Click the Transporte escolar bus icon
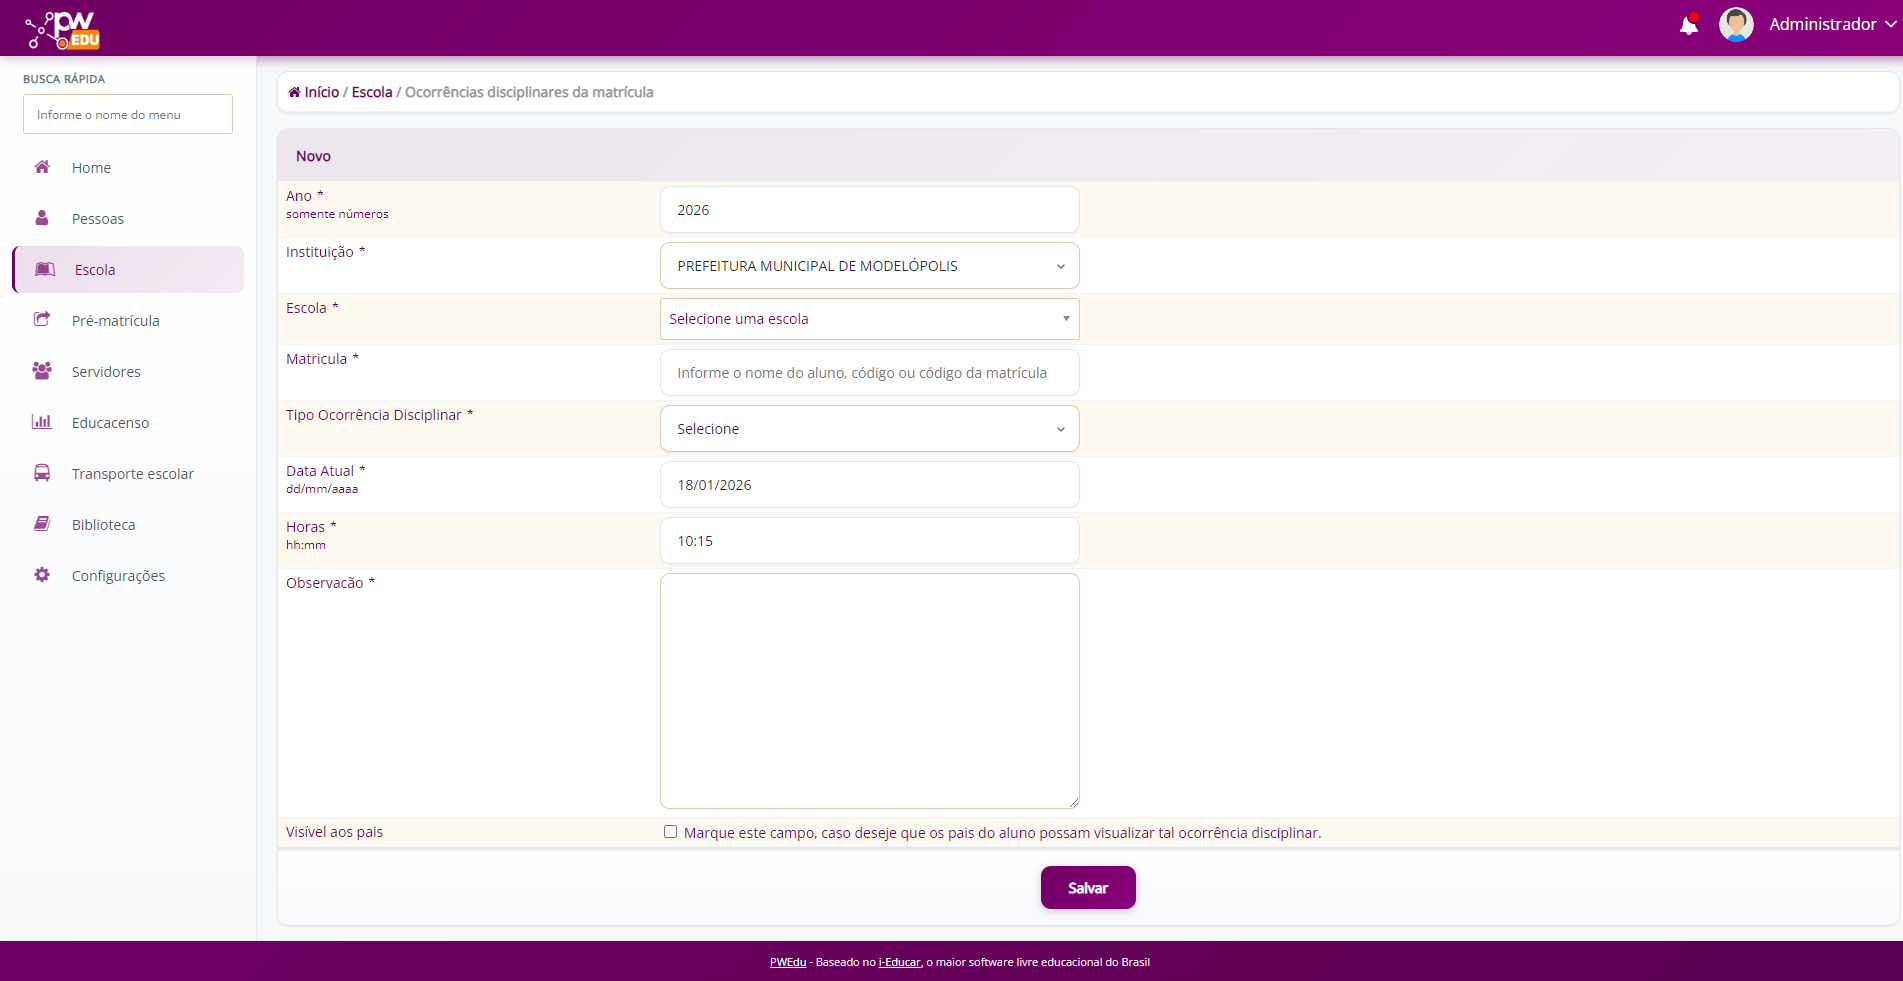This screenshot has height=981, width=1903. coord(42,473)
